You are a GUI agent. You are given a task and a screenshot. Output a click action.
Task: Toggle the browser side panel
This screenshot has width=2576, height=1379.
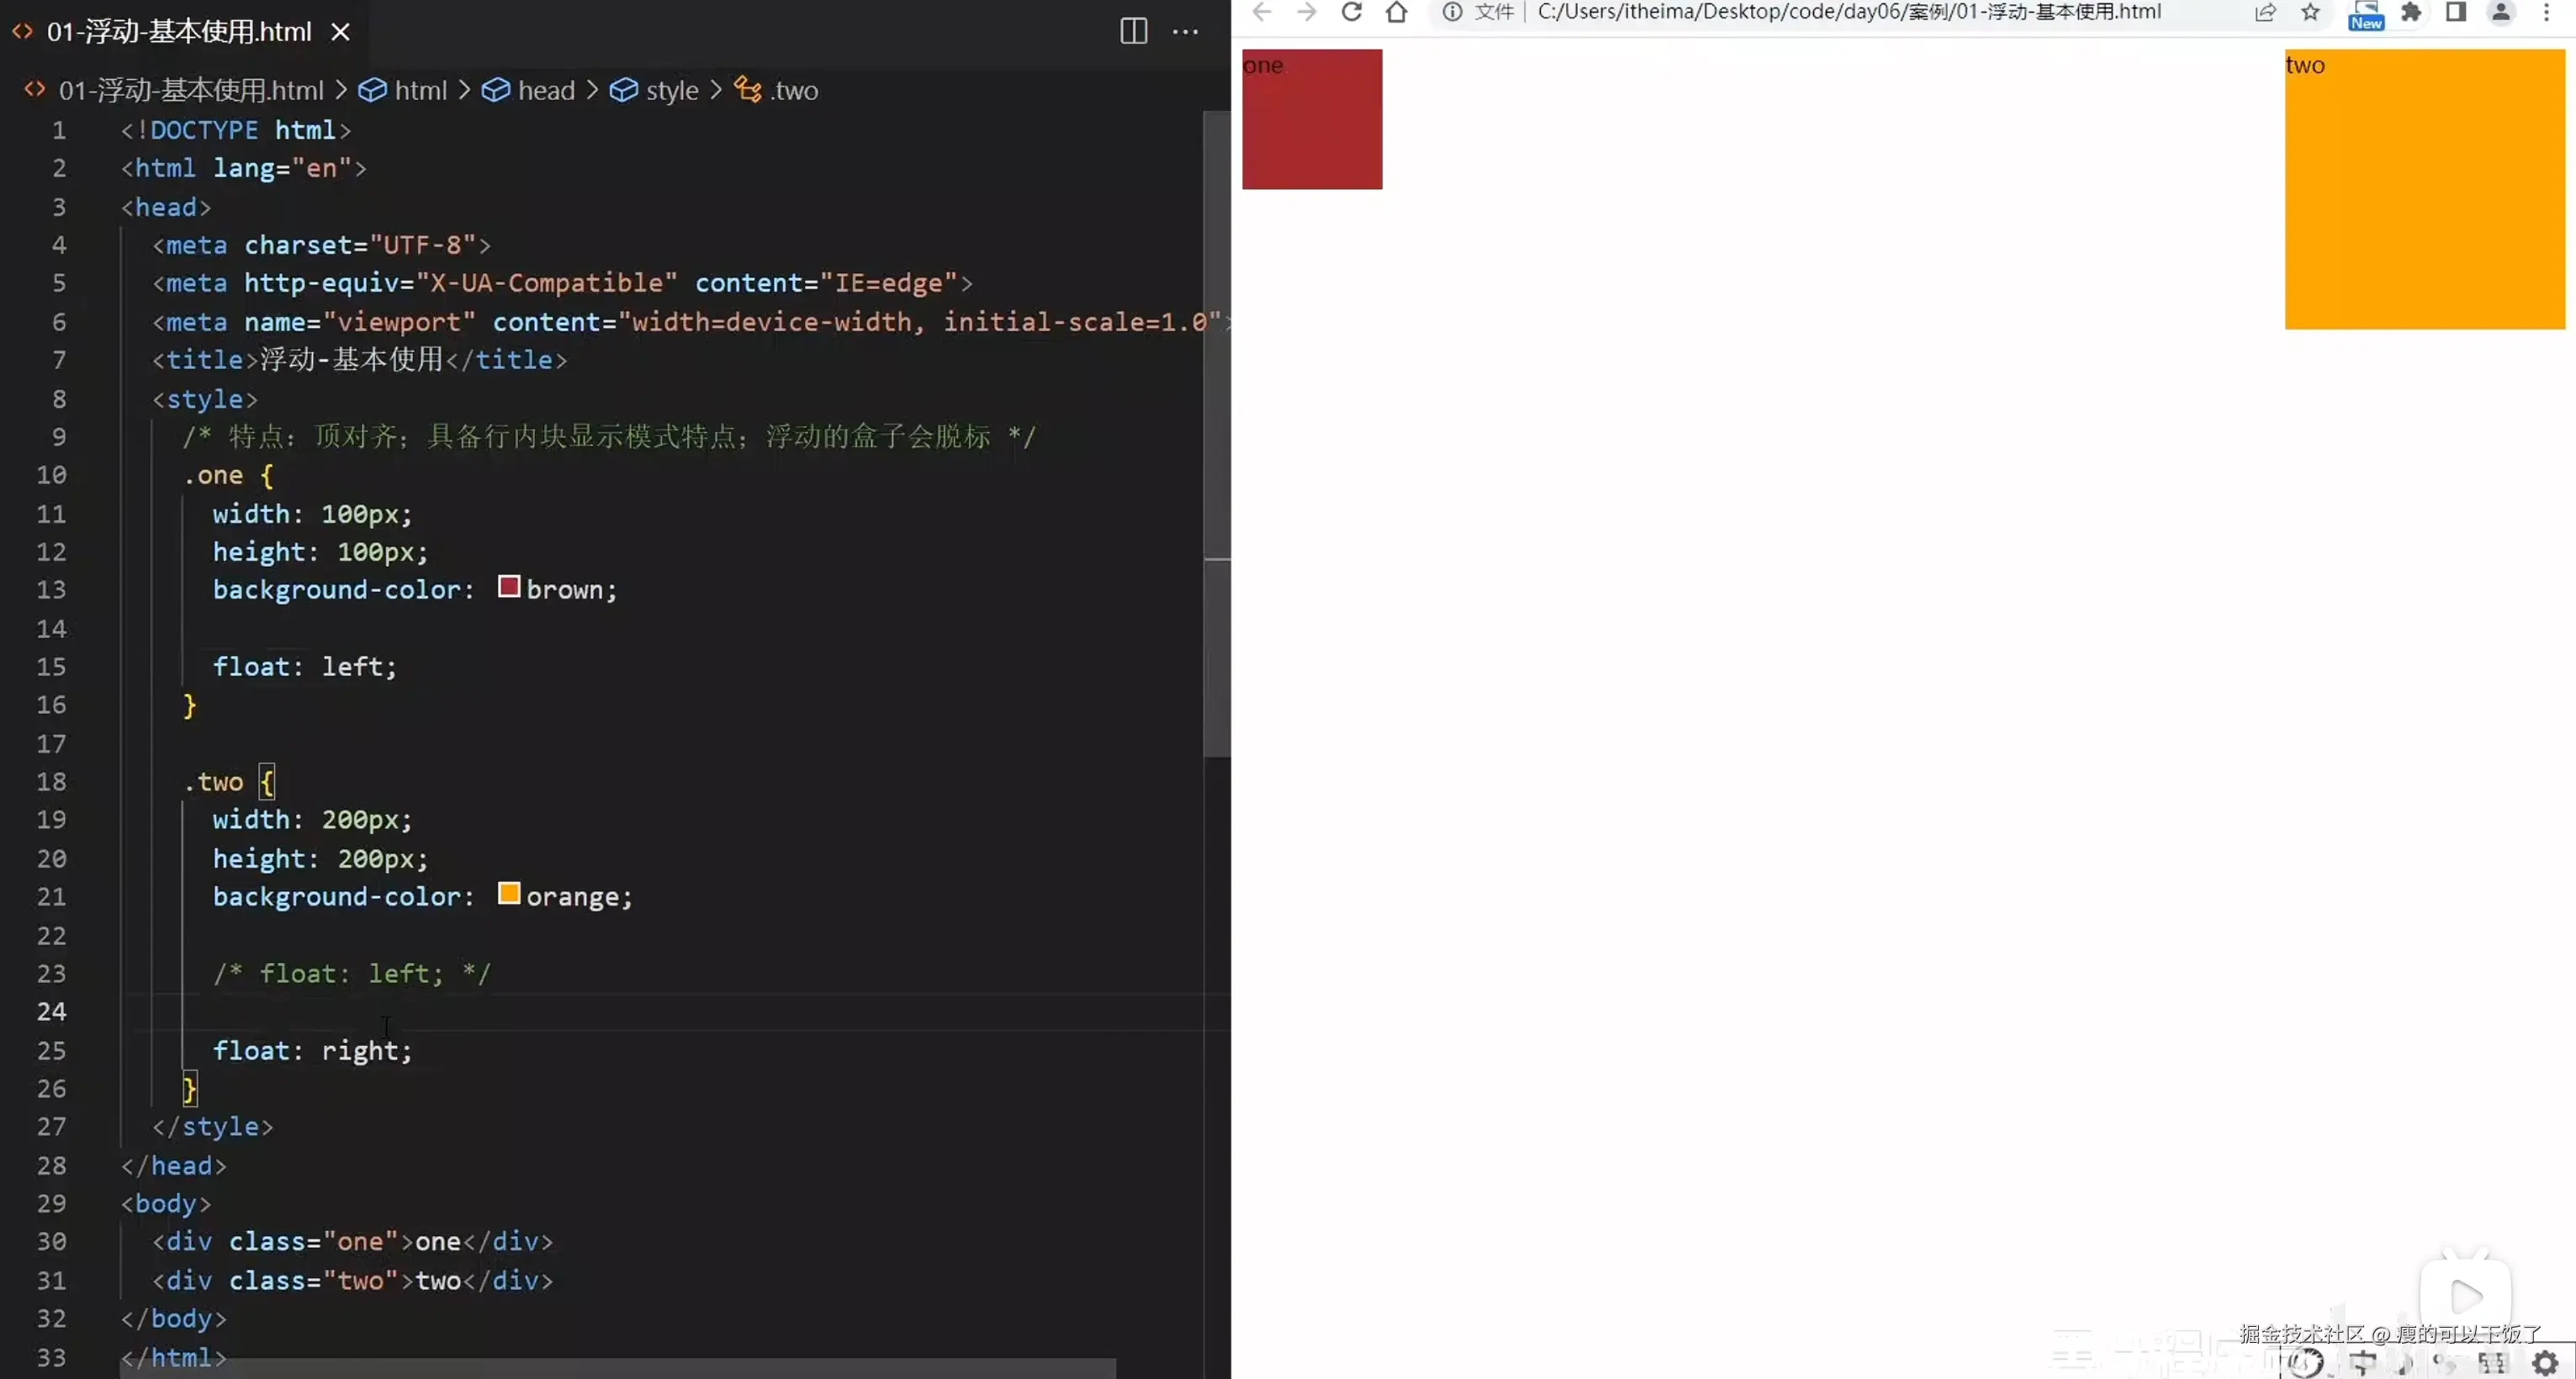point(2456,12)
